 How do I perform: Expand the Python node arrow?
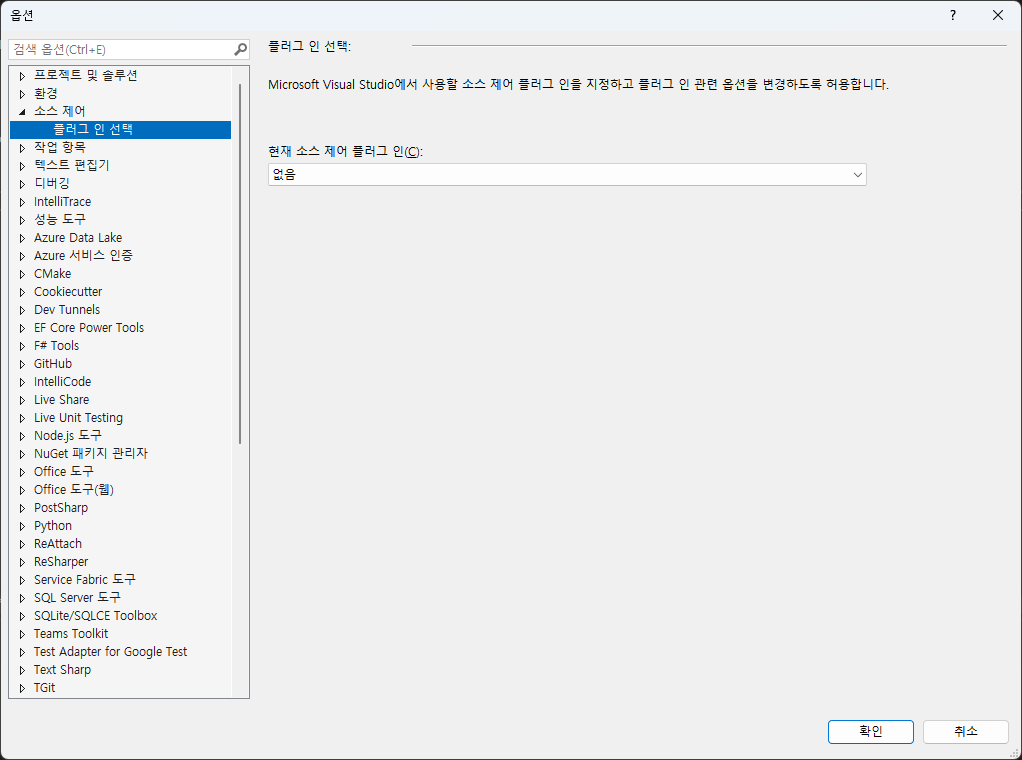point(22,527)
